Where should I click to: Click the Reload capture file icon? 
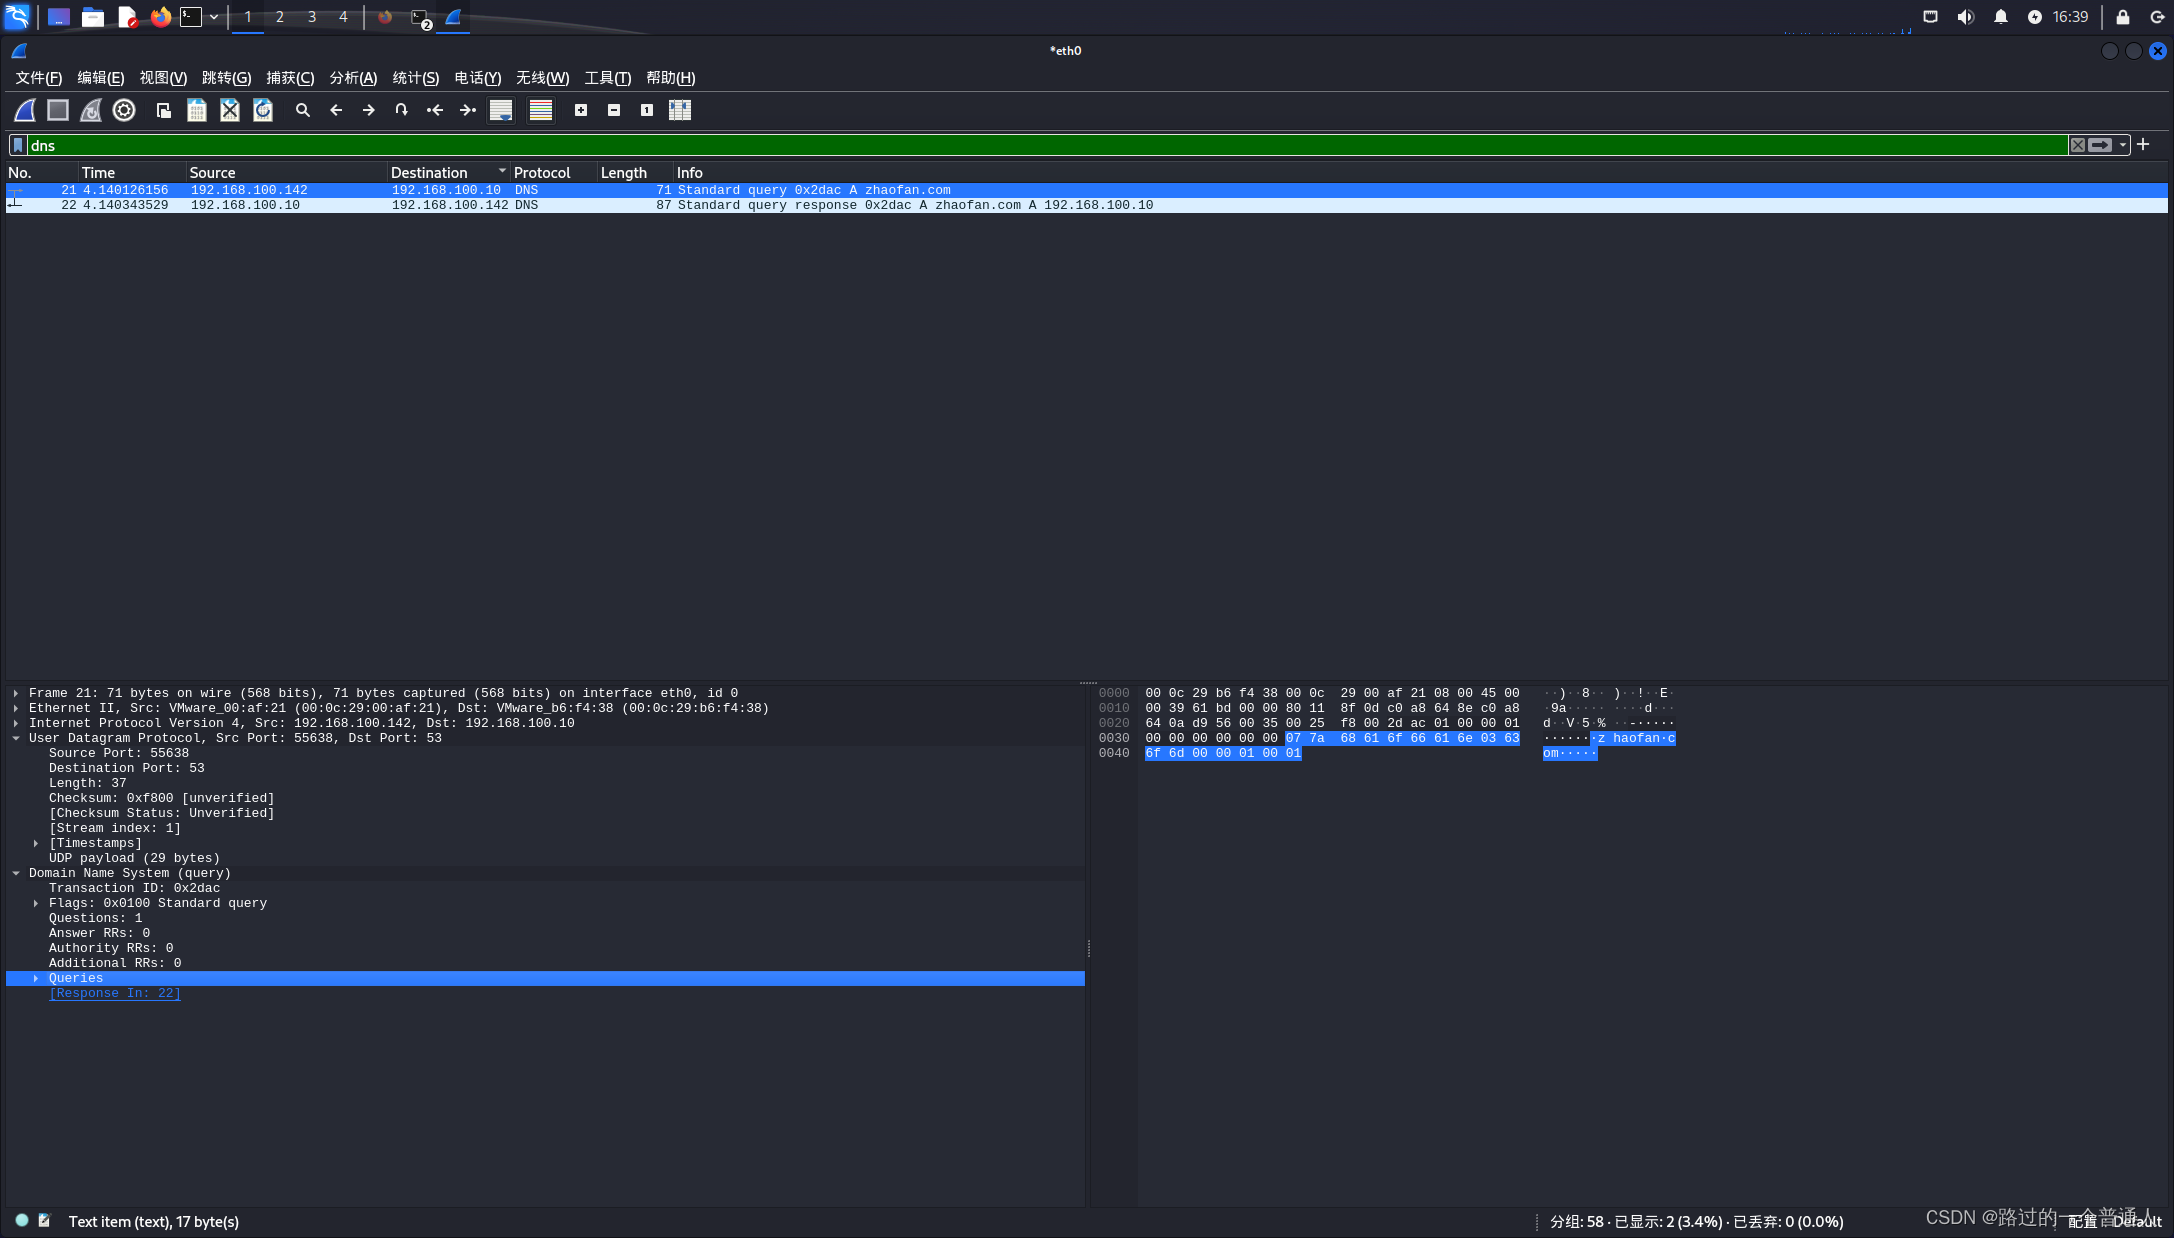pos(263,110)
